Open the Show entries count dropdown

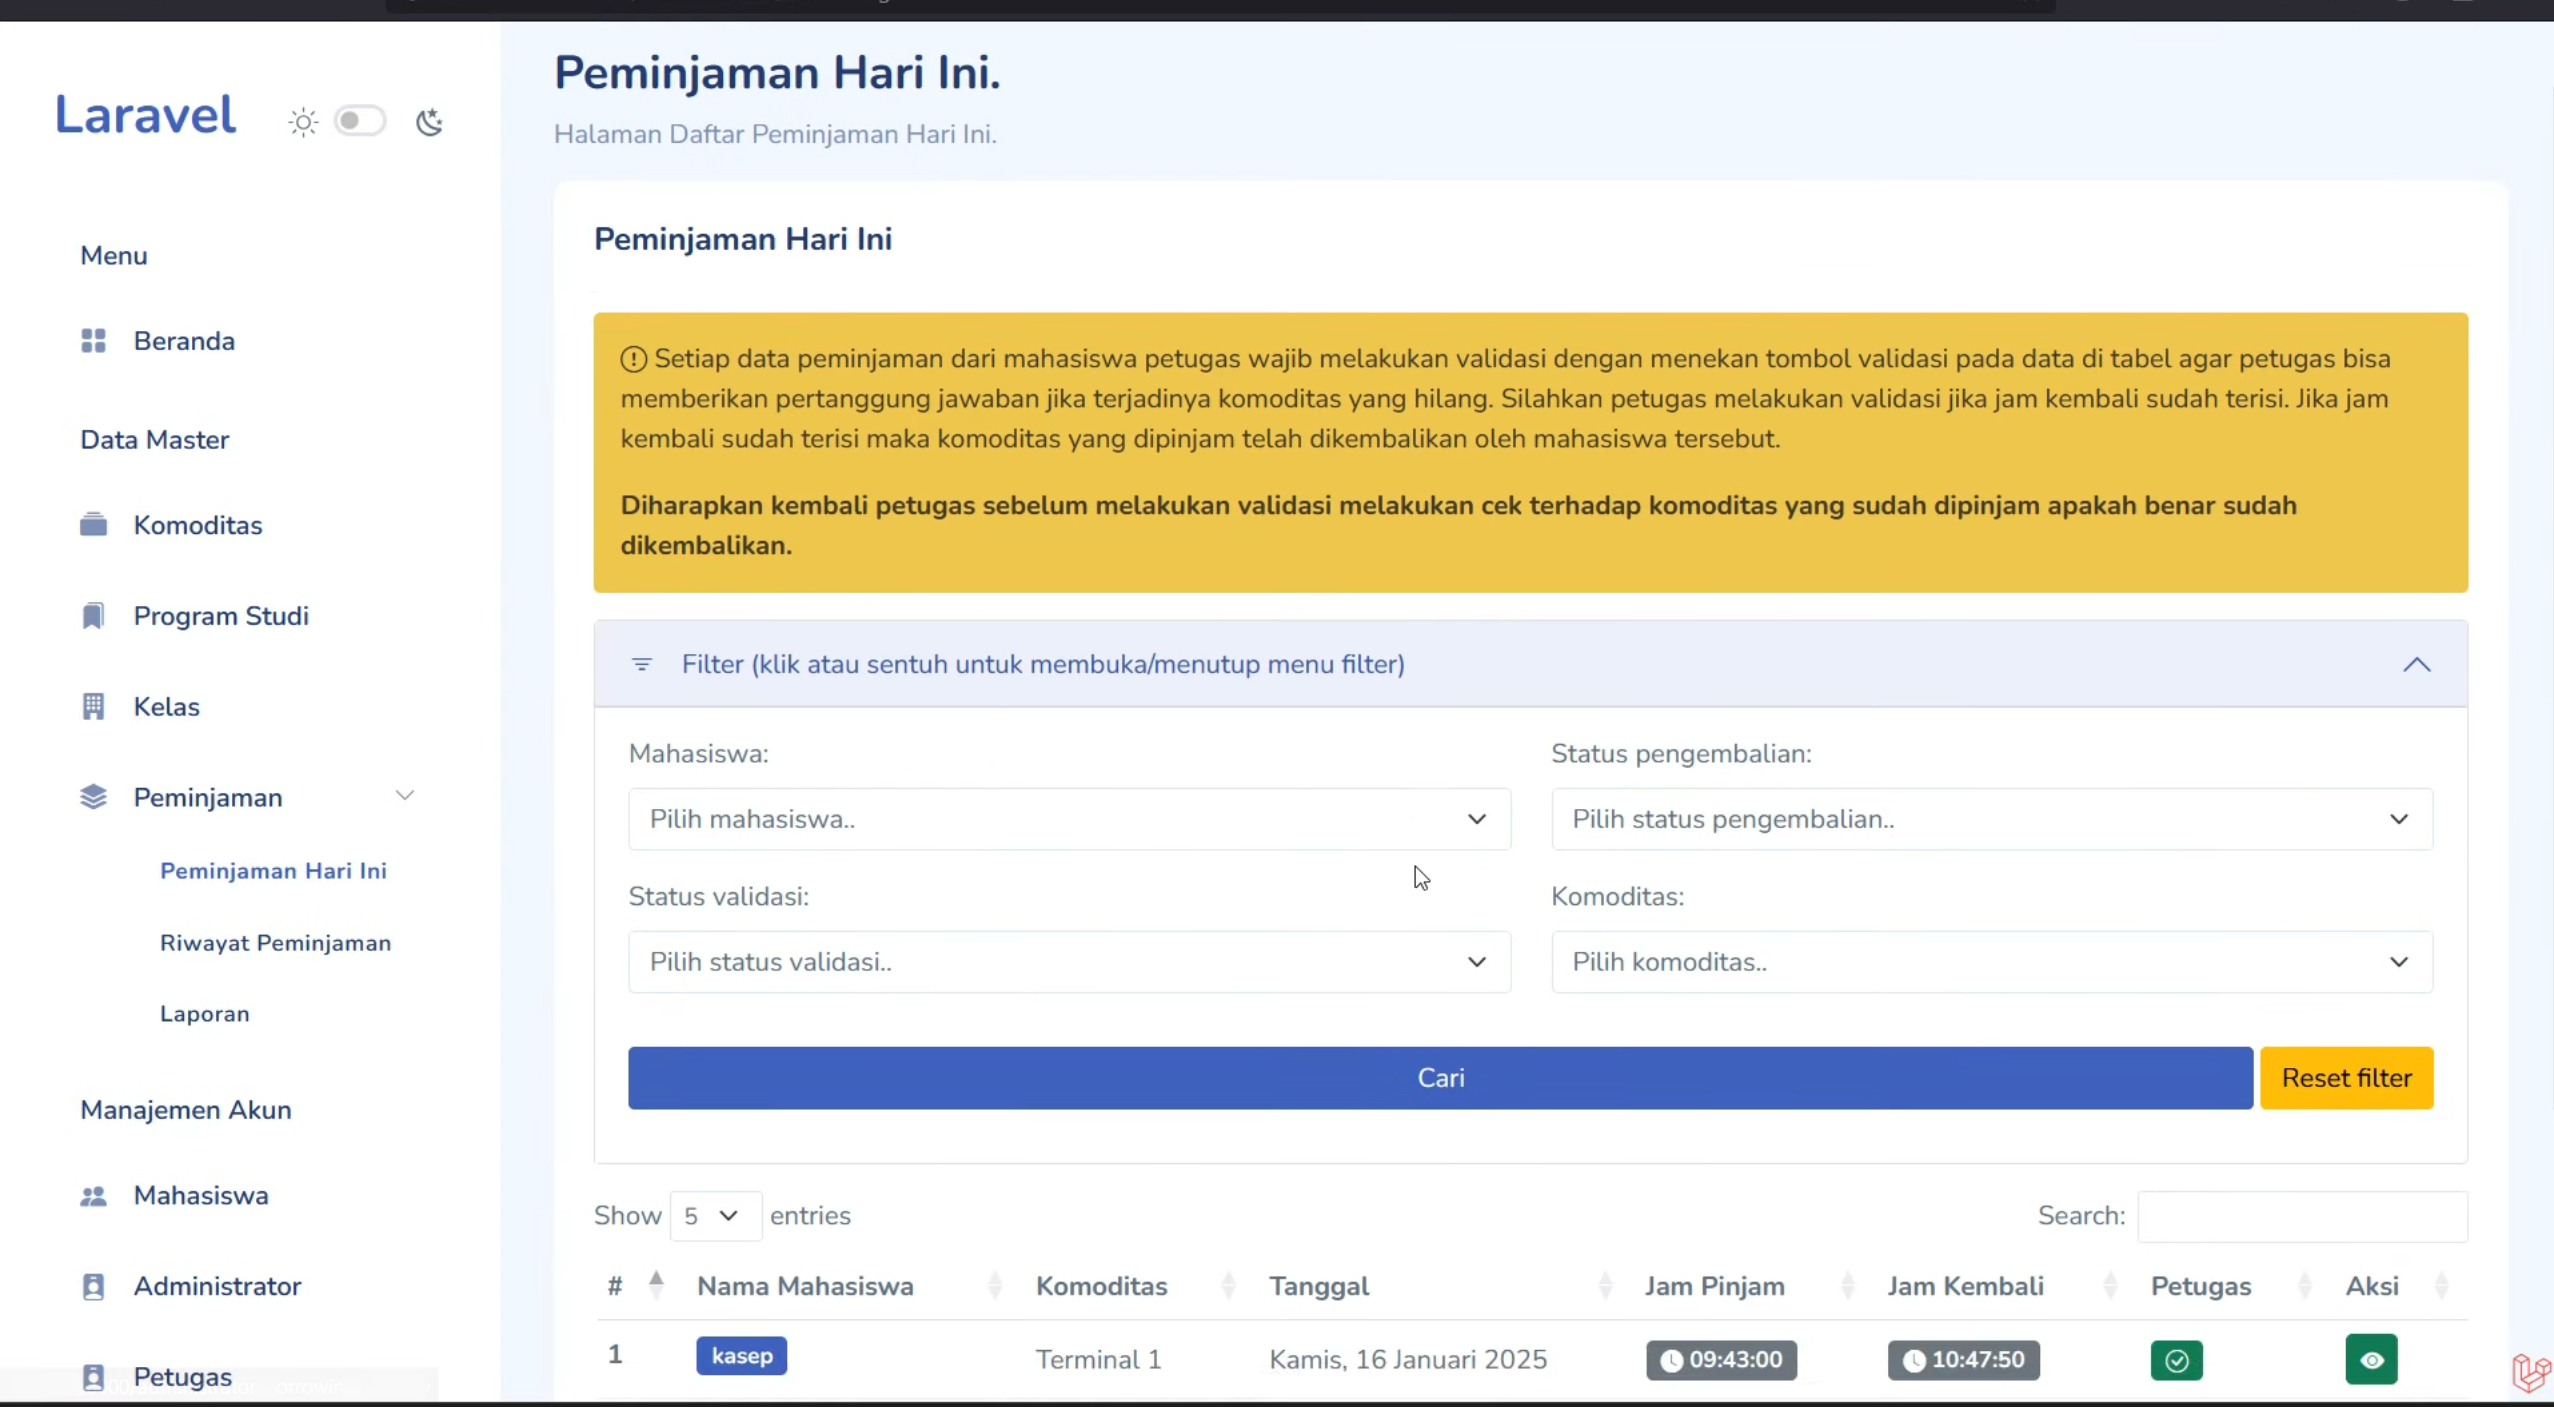pyautogui.click(x=715, y=1216)
